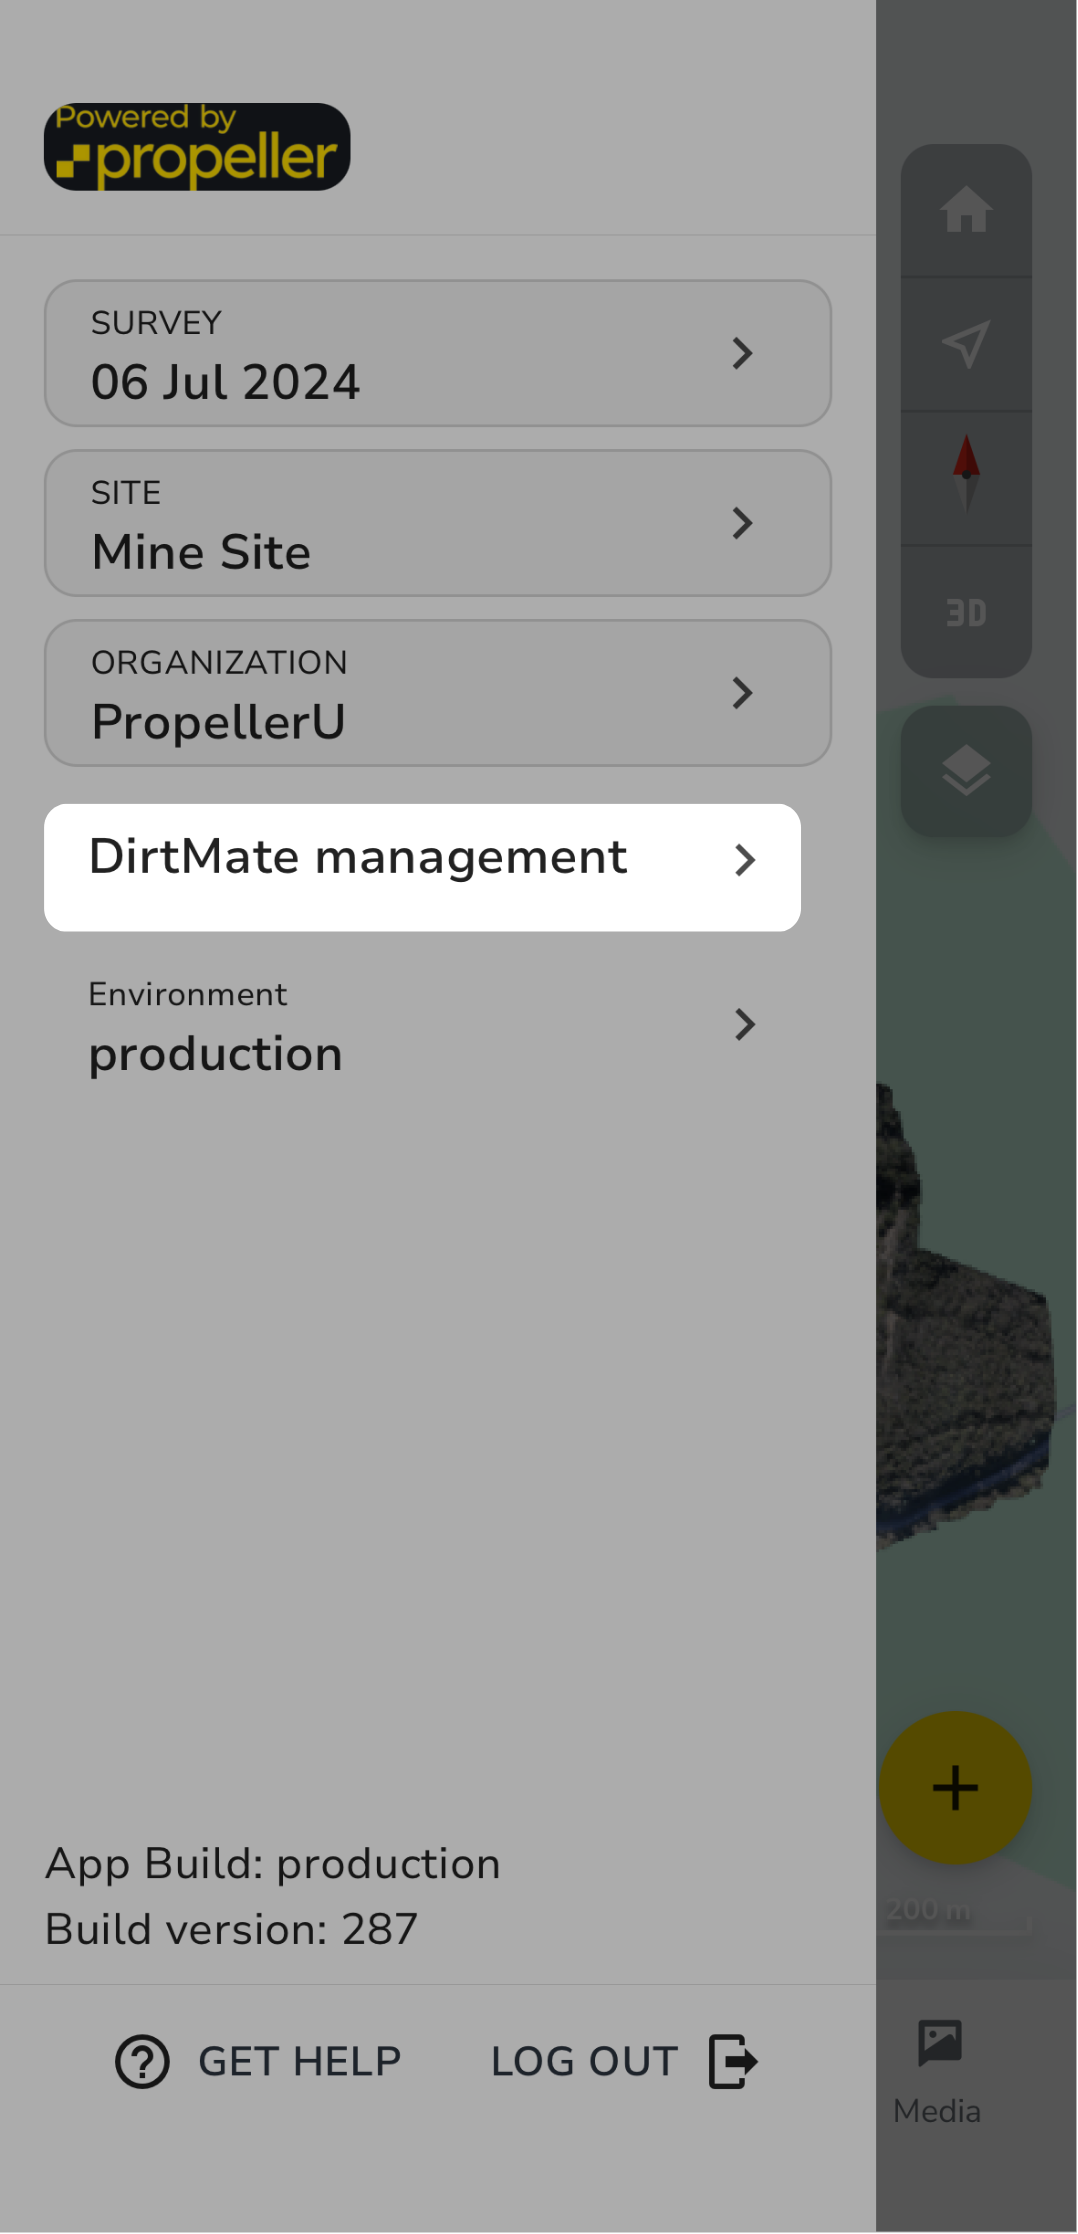Tap the red compass north icon

tap(966, 474)
